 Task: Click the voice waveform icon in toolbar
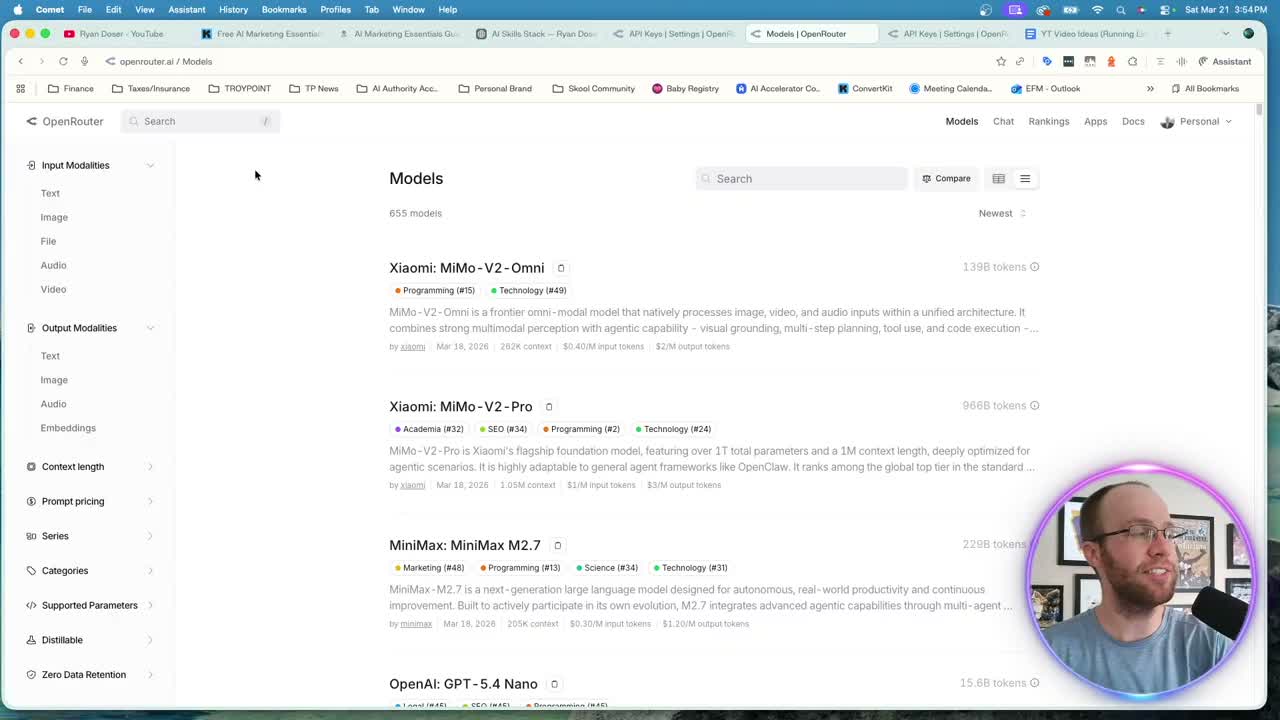(x=1182, y=61)
